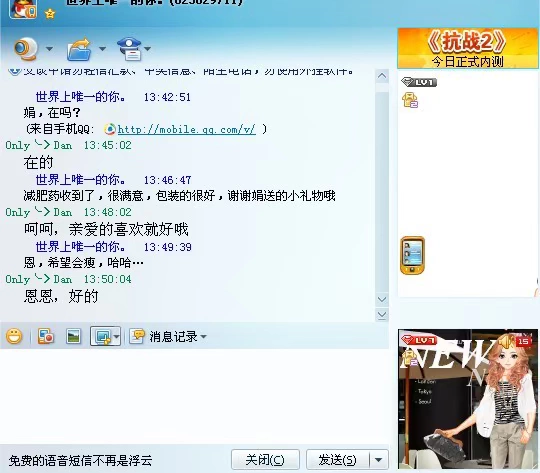Click sender name 世界上唯一的你 at 13:42:51
This screenshot has width=540, height=473.
tap(81, 97)
